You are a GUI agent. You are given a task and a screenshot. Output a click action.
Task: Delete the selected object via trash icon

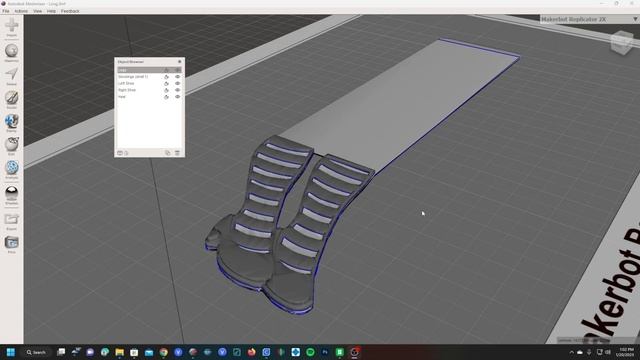click(x=178, y=153)
